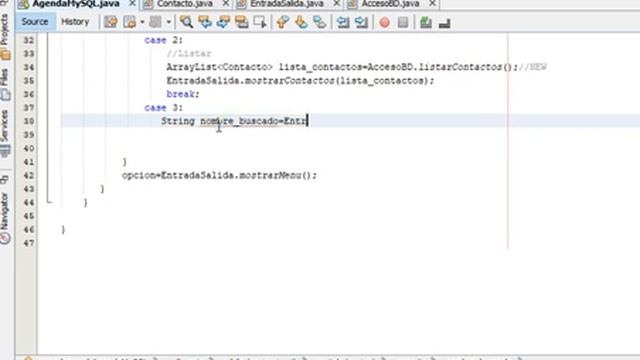Click Shift Line Left icon

[343, 22]
